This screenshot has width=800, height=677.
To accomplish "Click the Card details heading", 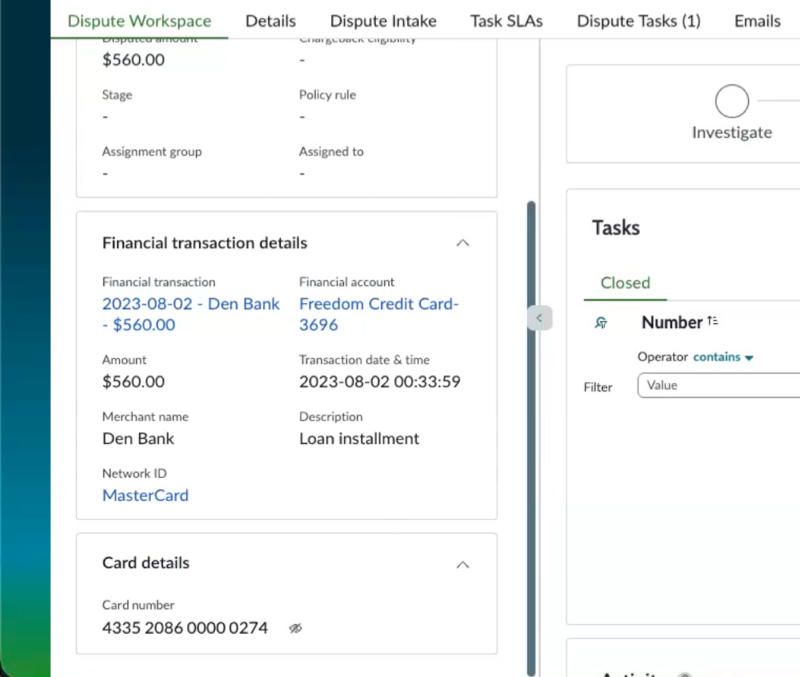I will (146, 563).
